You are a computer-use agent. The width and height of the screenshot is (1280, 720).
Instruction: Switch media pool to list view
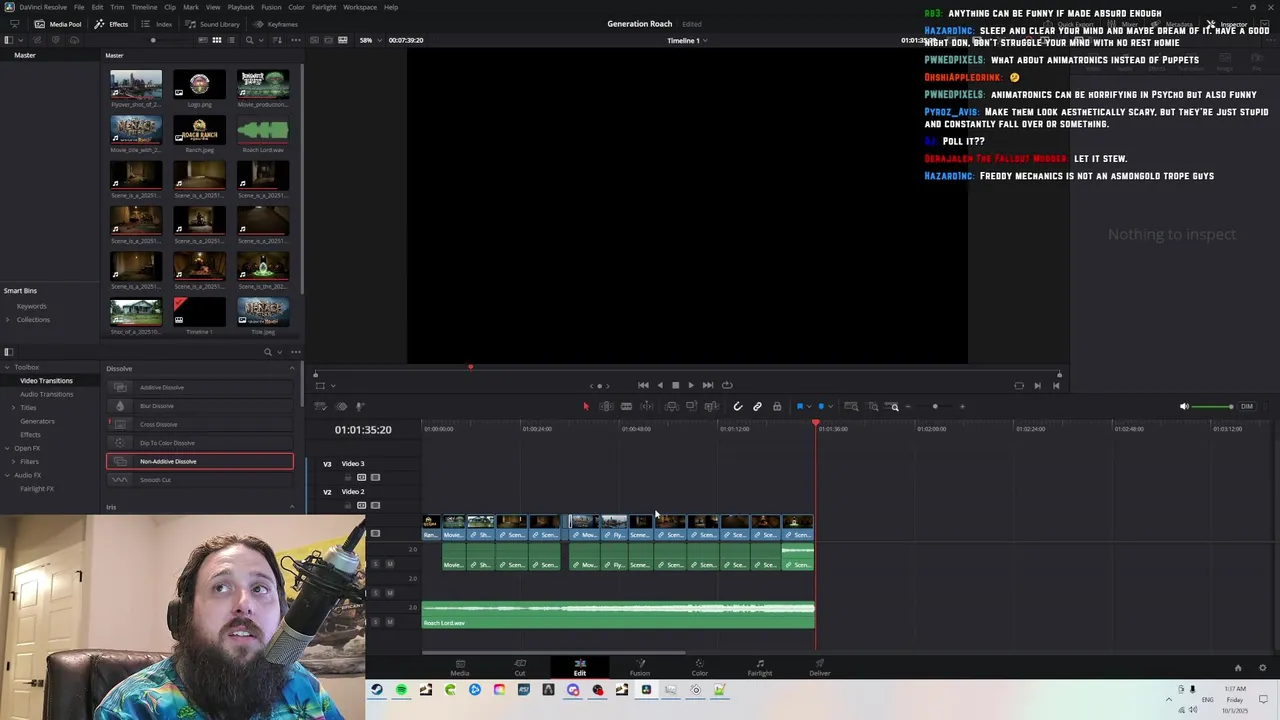point(232,40)
